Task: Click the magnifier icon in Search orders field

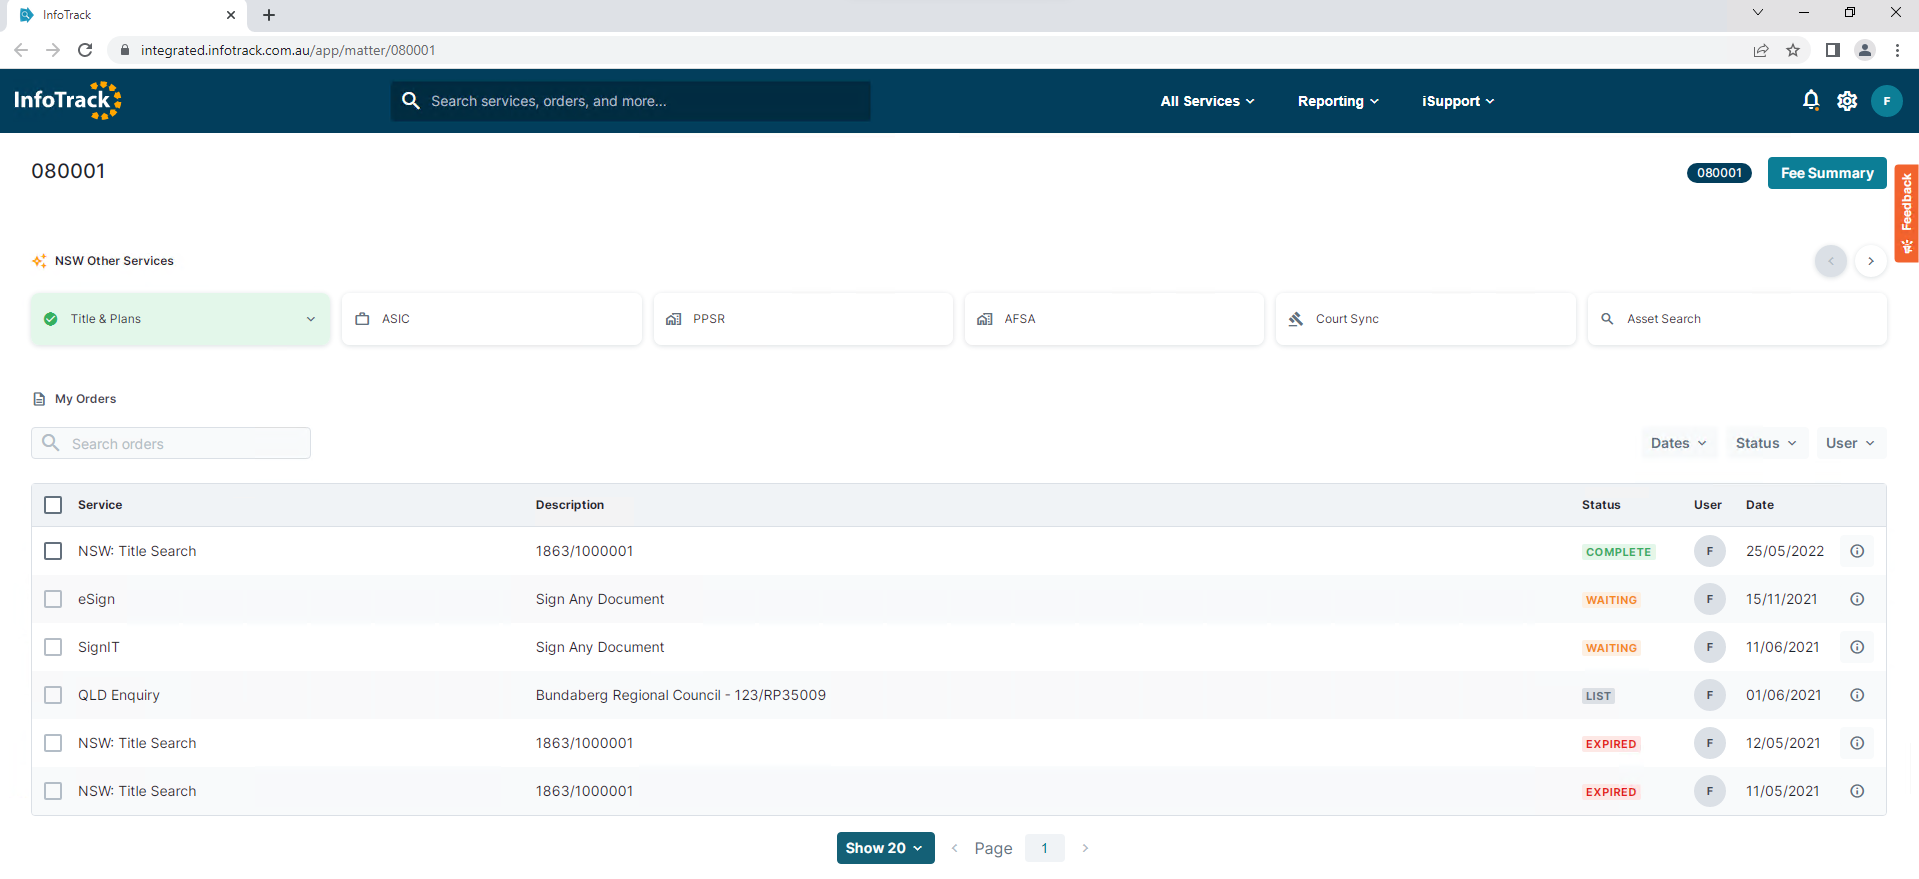Action: [x=51, y=443]
